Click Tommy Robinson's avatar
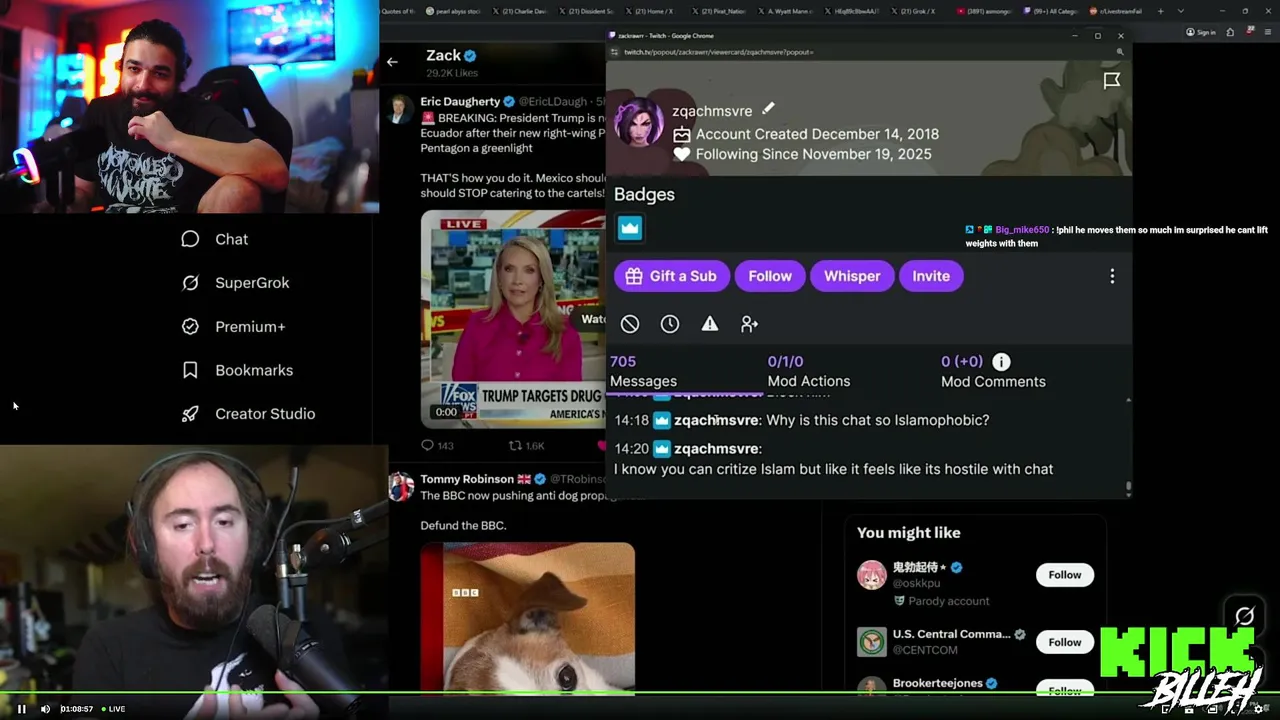 click(x=401, y=487)
